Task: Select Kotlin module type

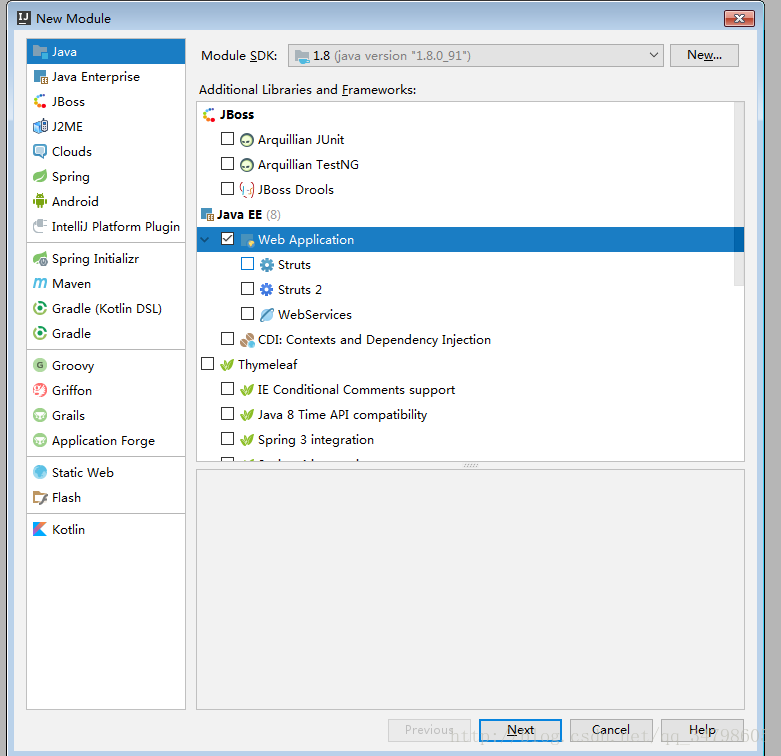Action: point(106,529)
